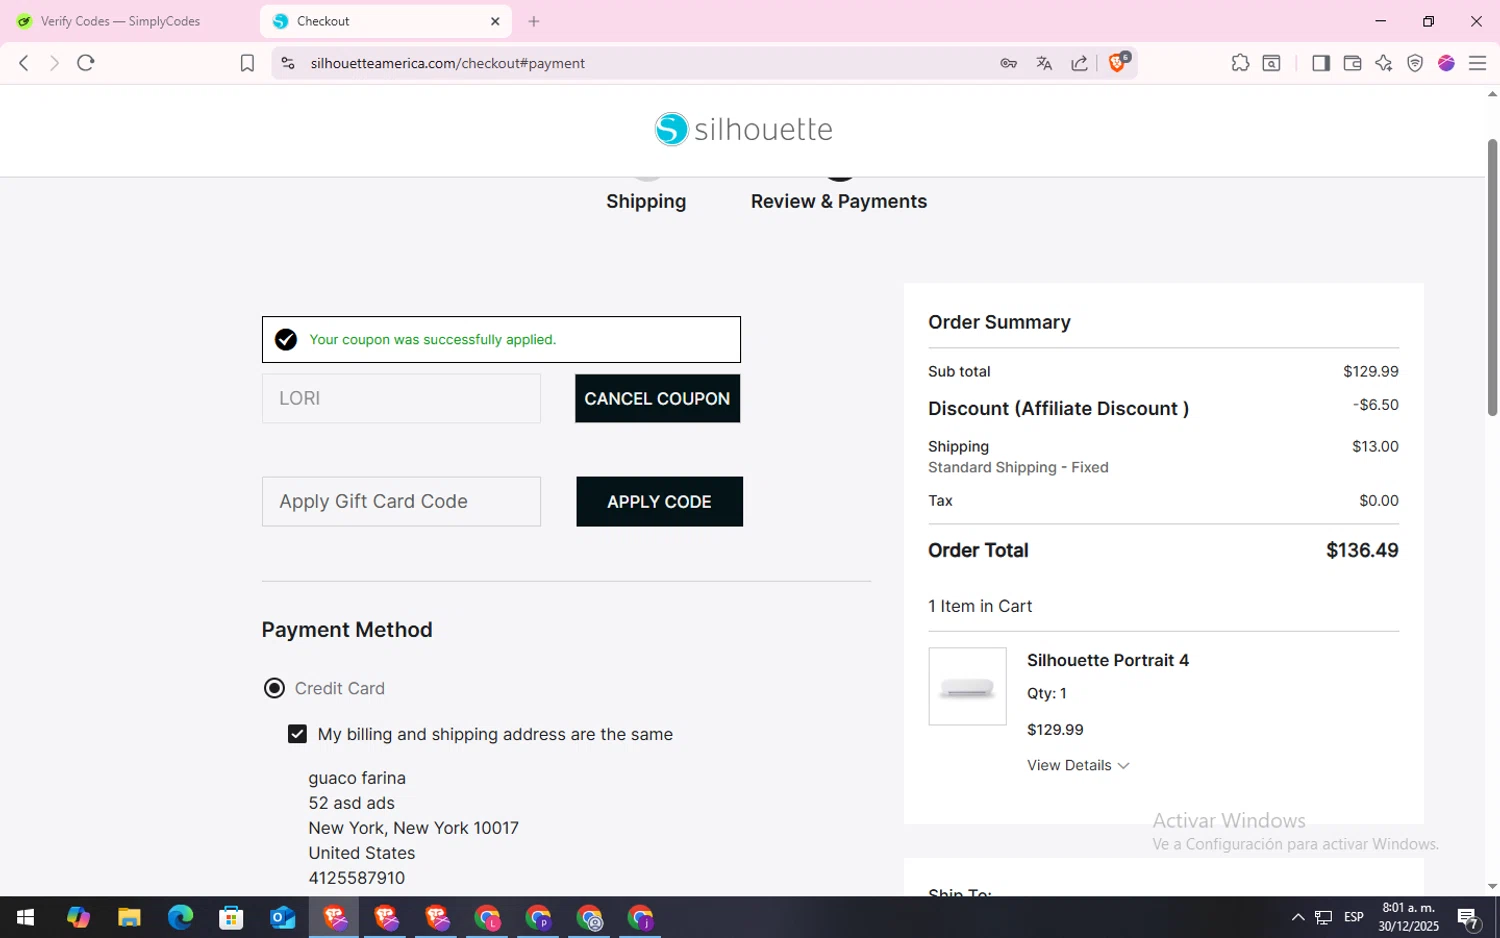Click the Order Total $136.49 amount
Screen dimensions: 1500x938
click(x=1362, y=550)
